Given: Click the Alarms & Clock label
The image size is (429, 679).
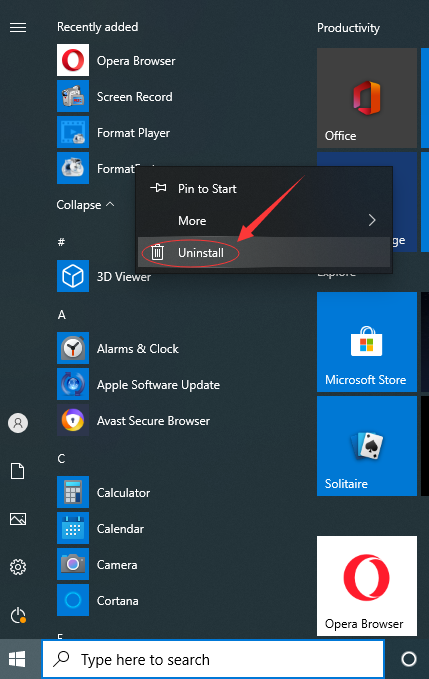Looking at the screenshot, I should 138,349.
